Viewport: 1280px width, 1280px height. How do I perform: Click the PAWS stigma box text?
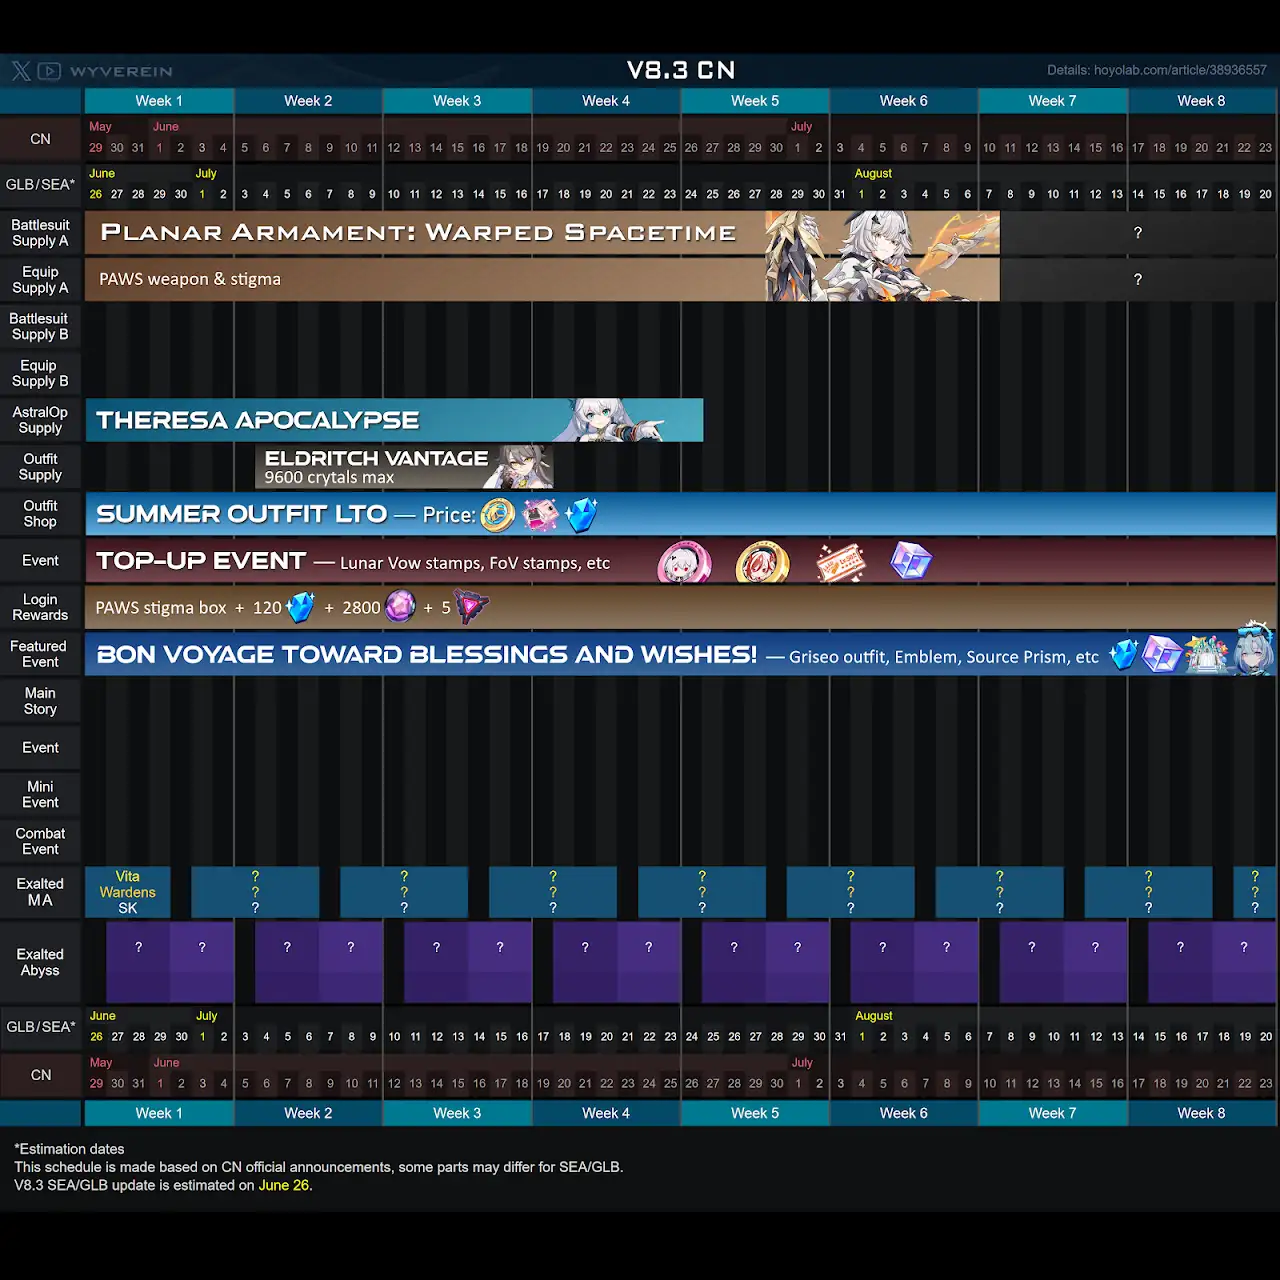(161, 607)
